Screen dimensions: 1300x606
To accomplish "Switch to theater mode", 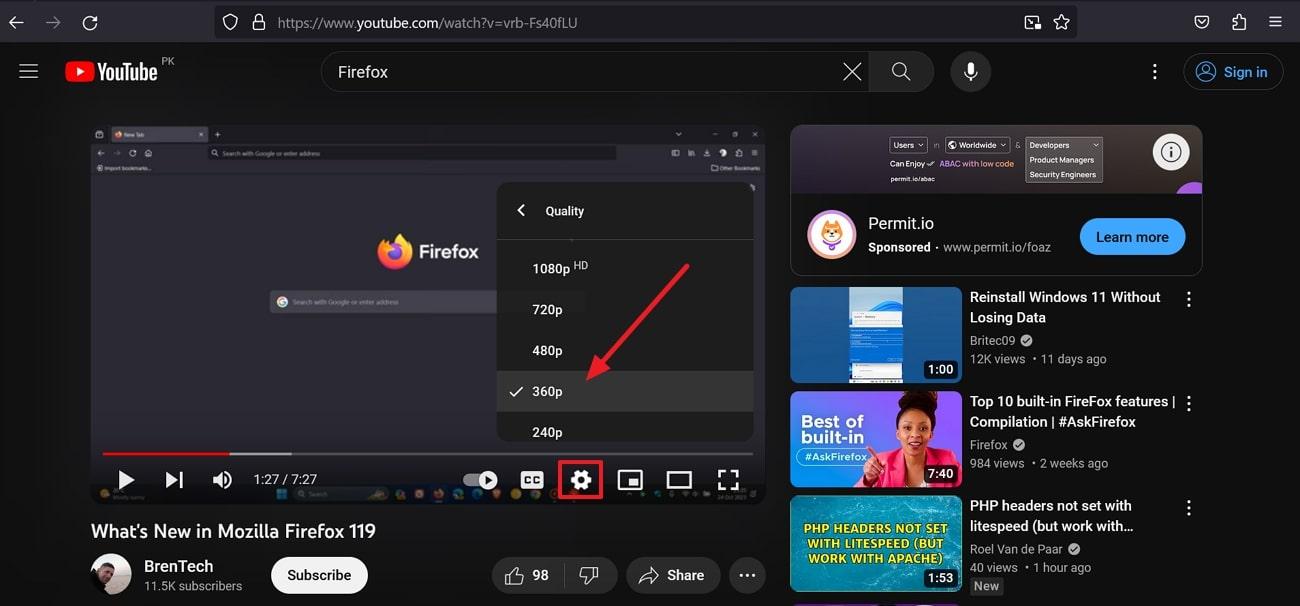I will click(x=679, y=480).
